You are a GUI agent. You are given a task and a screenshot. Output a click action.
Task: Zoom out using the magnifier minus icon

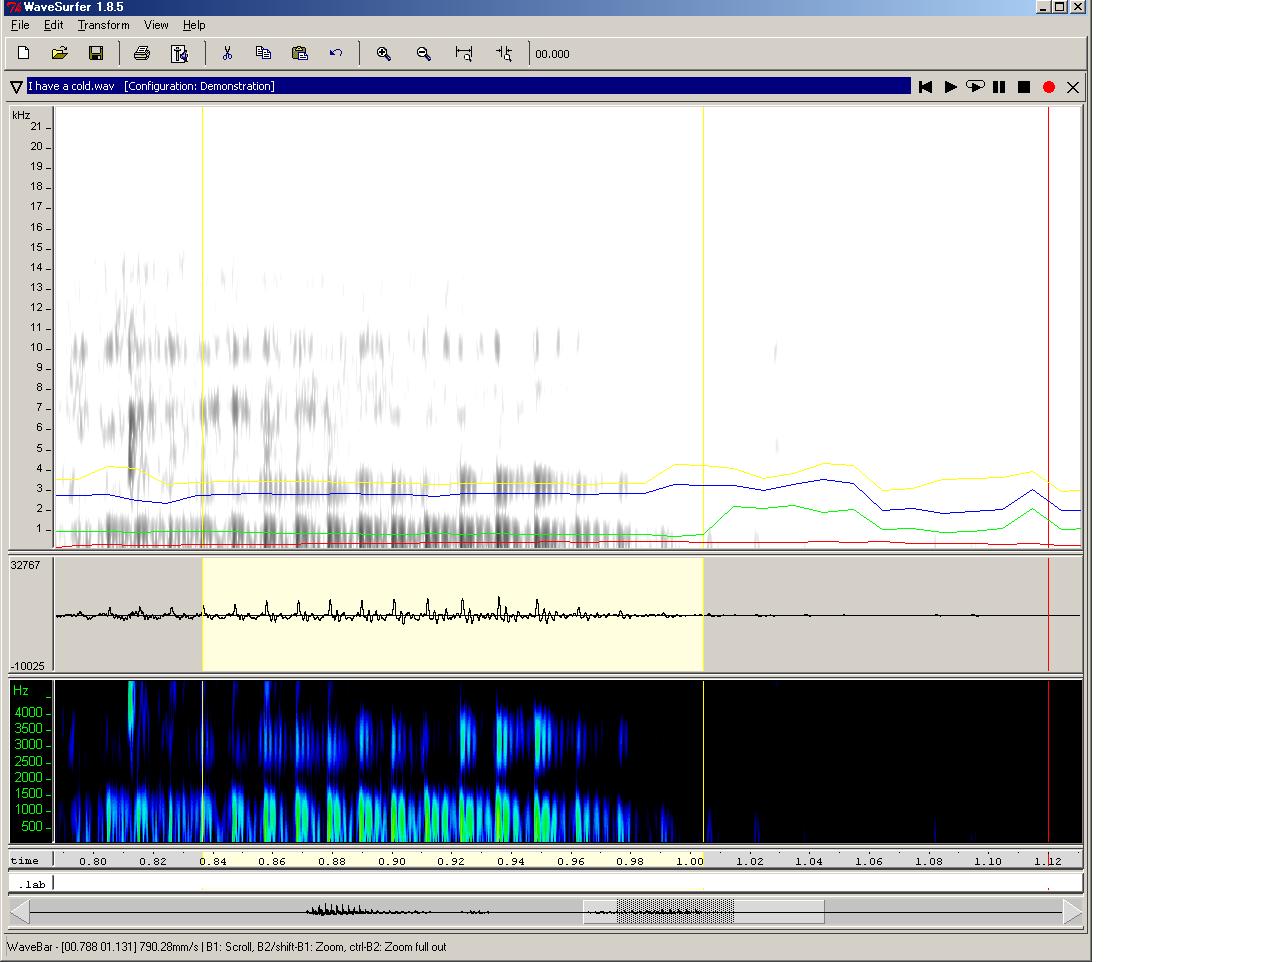pyautogui.click(x=423, y=53)
